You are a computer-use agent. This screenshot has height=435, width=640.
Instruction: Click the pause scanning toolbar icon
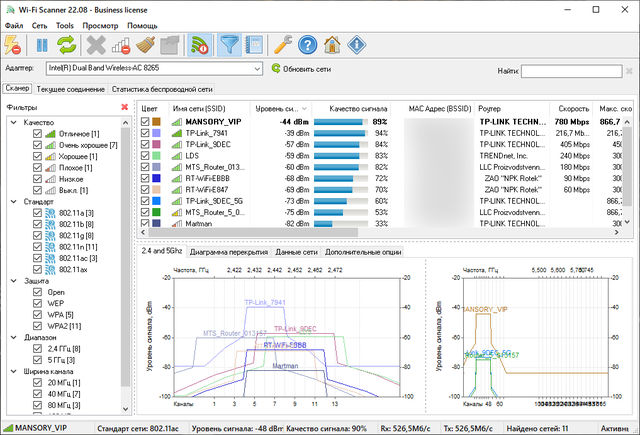point(42,44)
